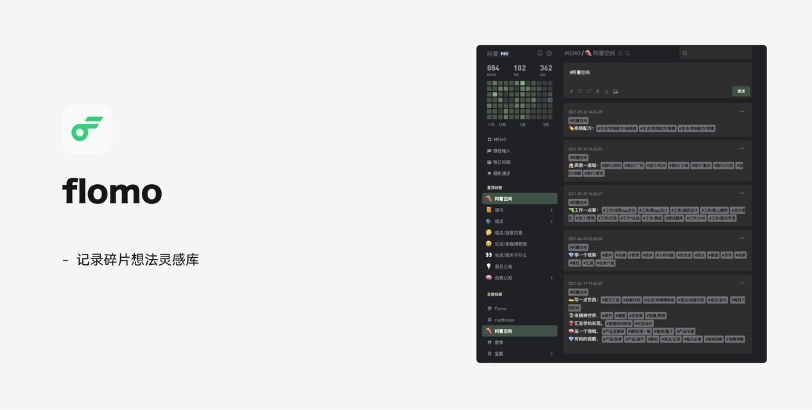This screenshot has width=812, height=410.
Task: Select the numbered list editor icon
Action: [589, 91]
